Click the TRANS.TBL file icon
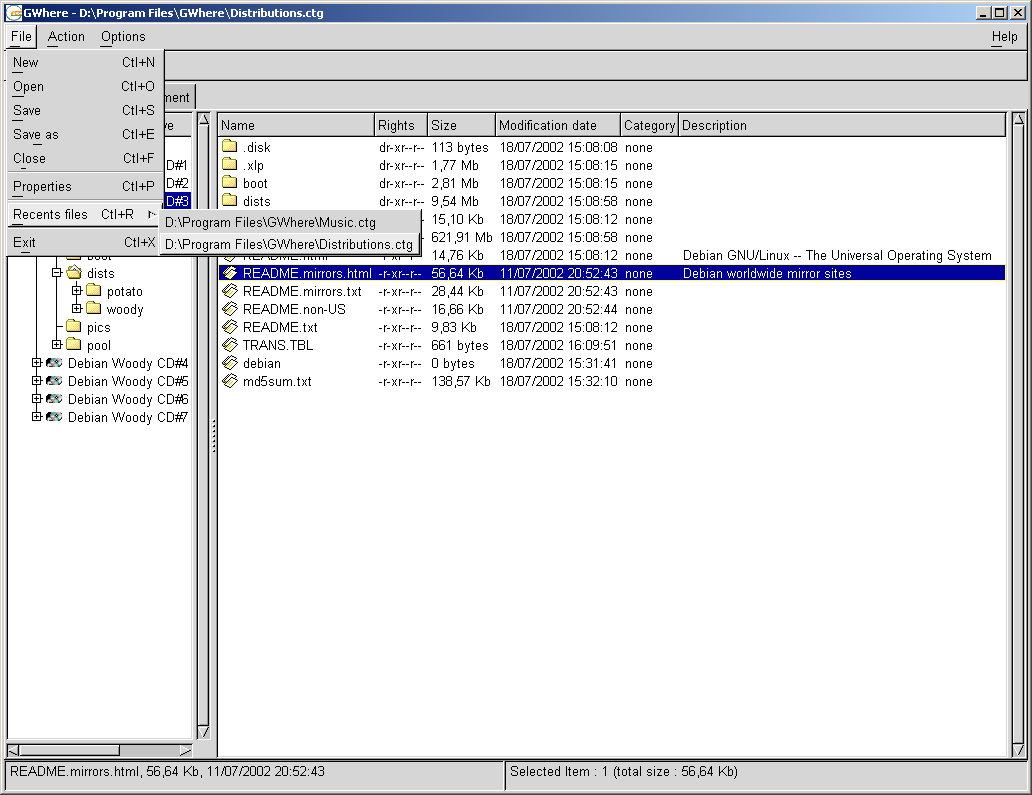 pos(229,344)
